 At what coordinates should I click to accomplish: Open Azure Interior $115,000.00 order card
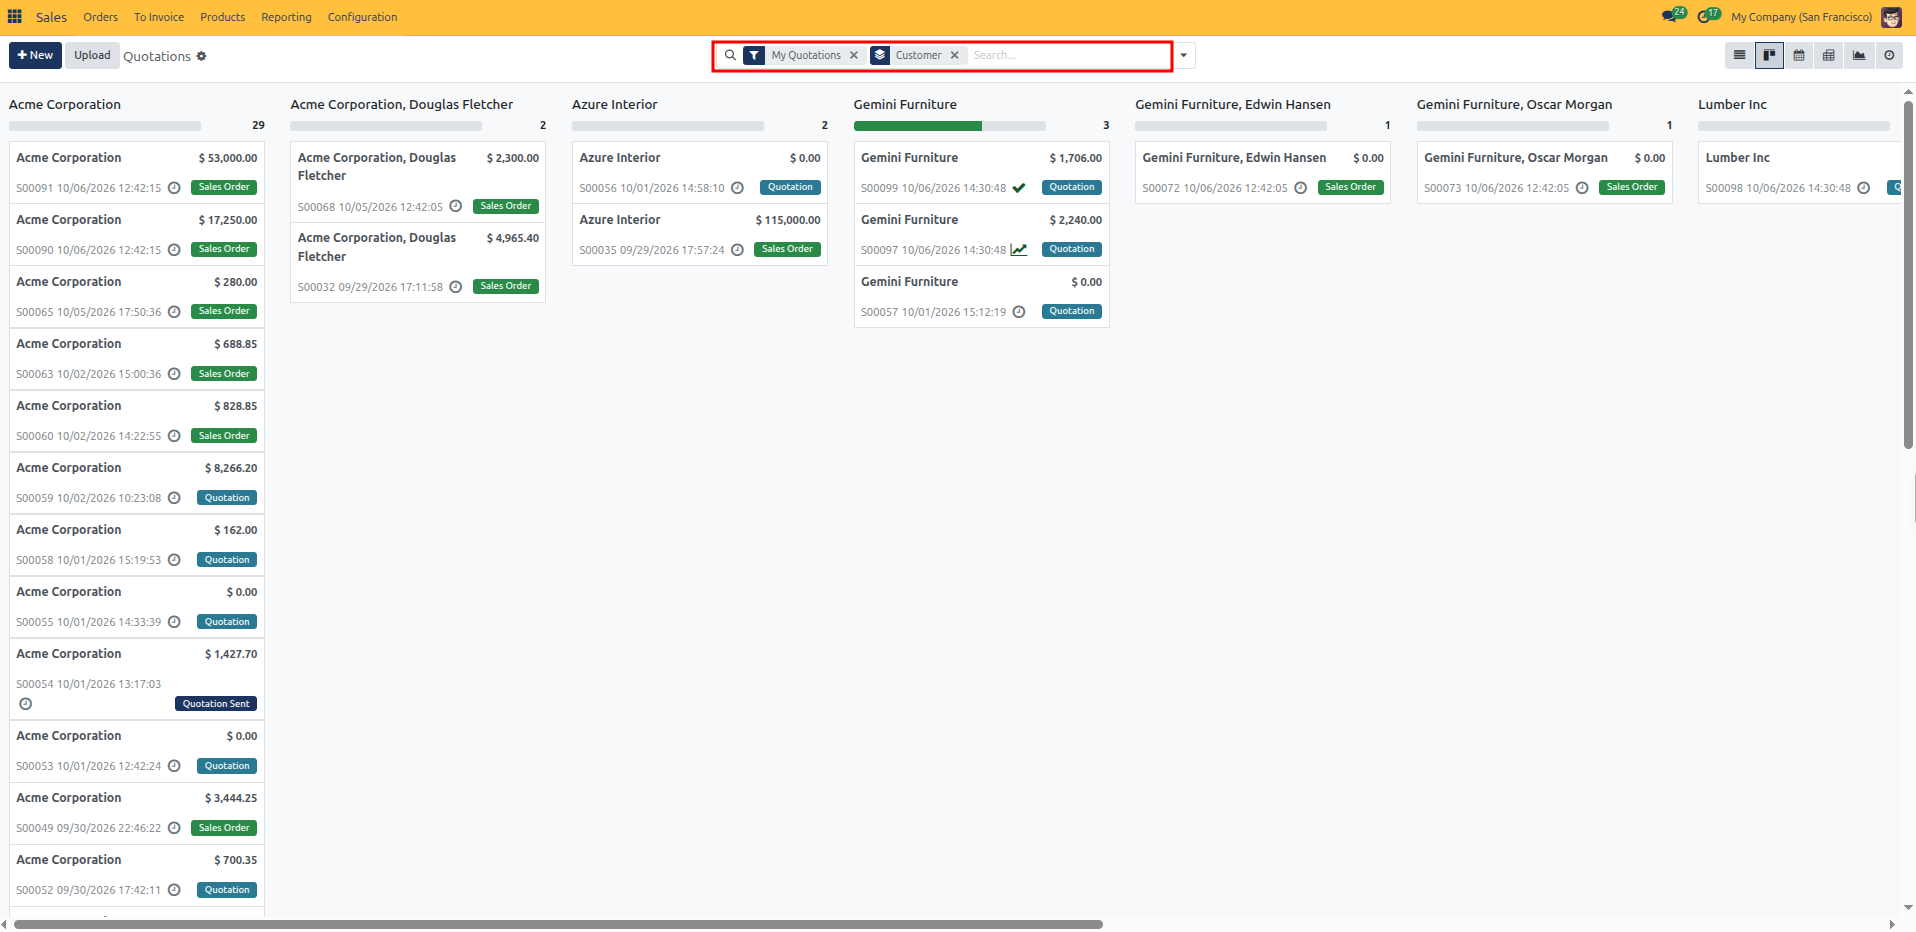700,234
